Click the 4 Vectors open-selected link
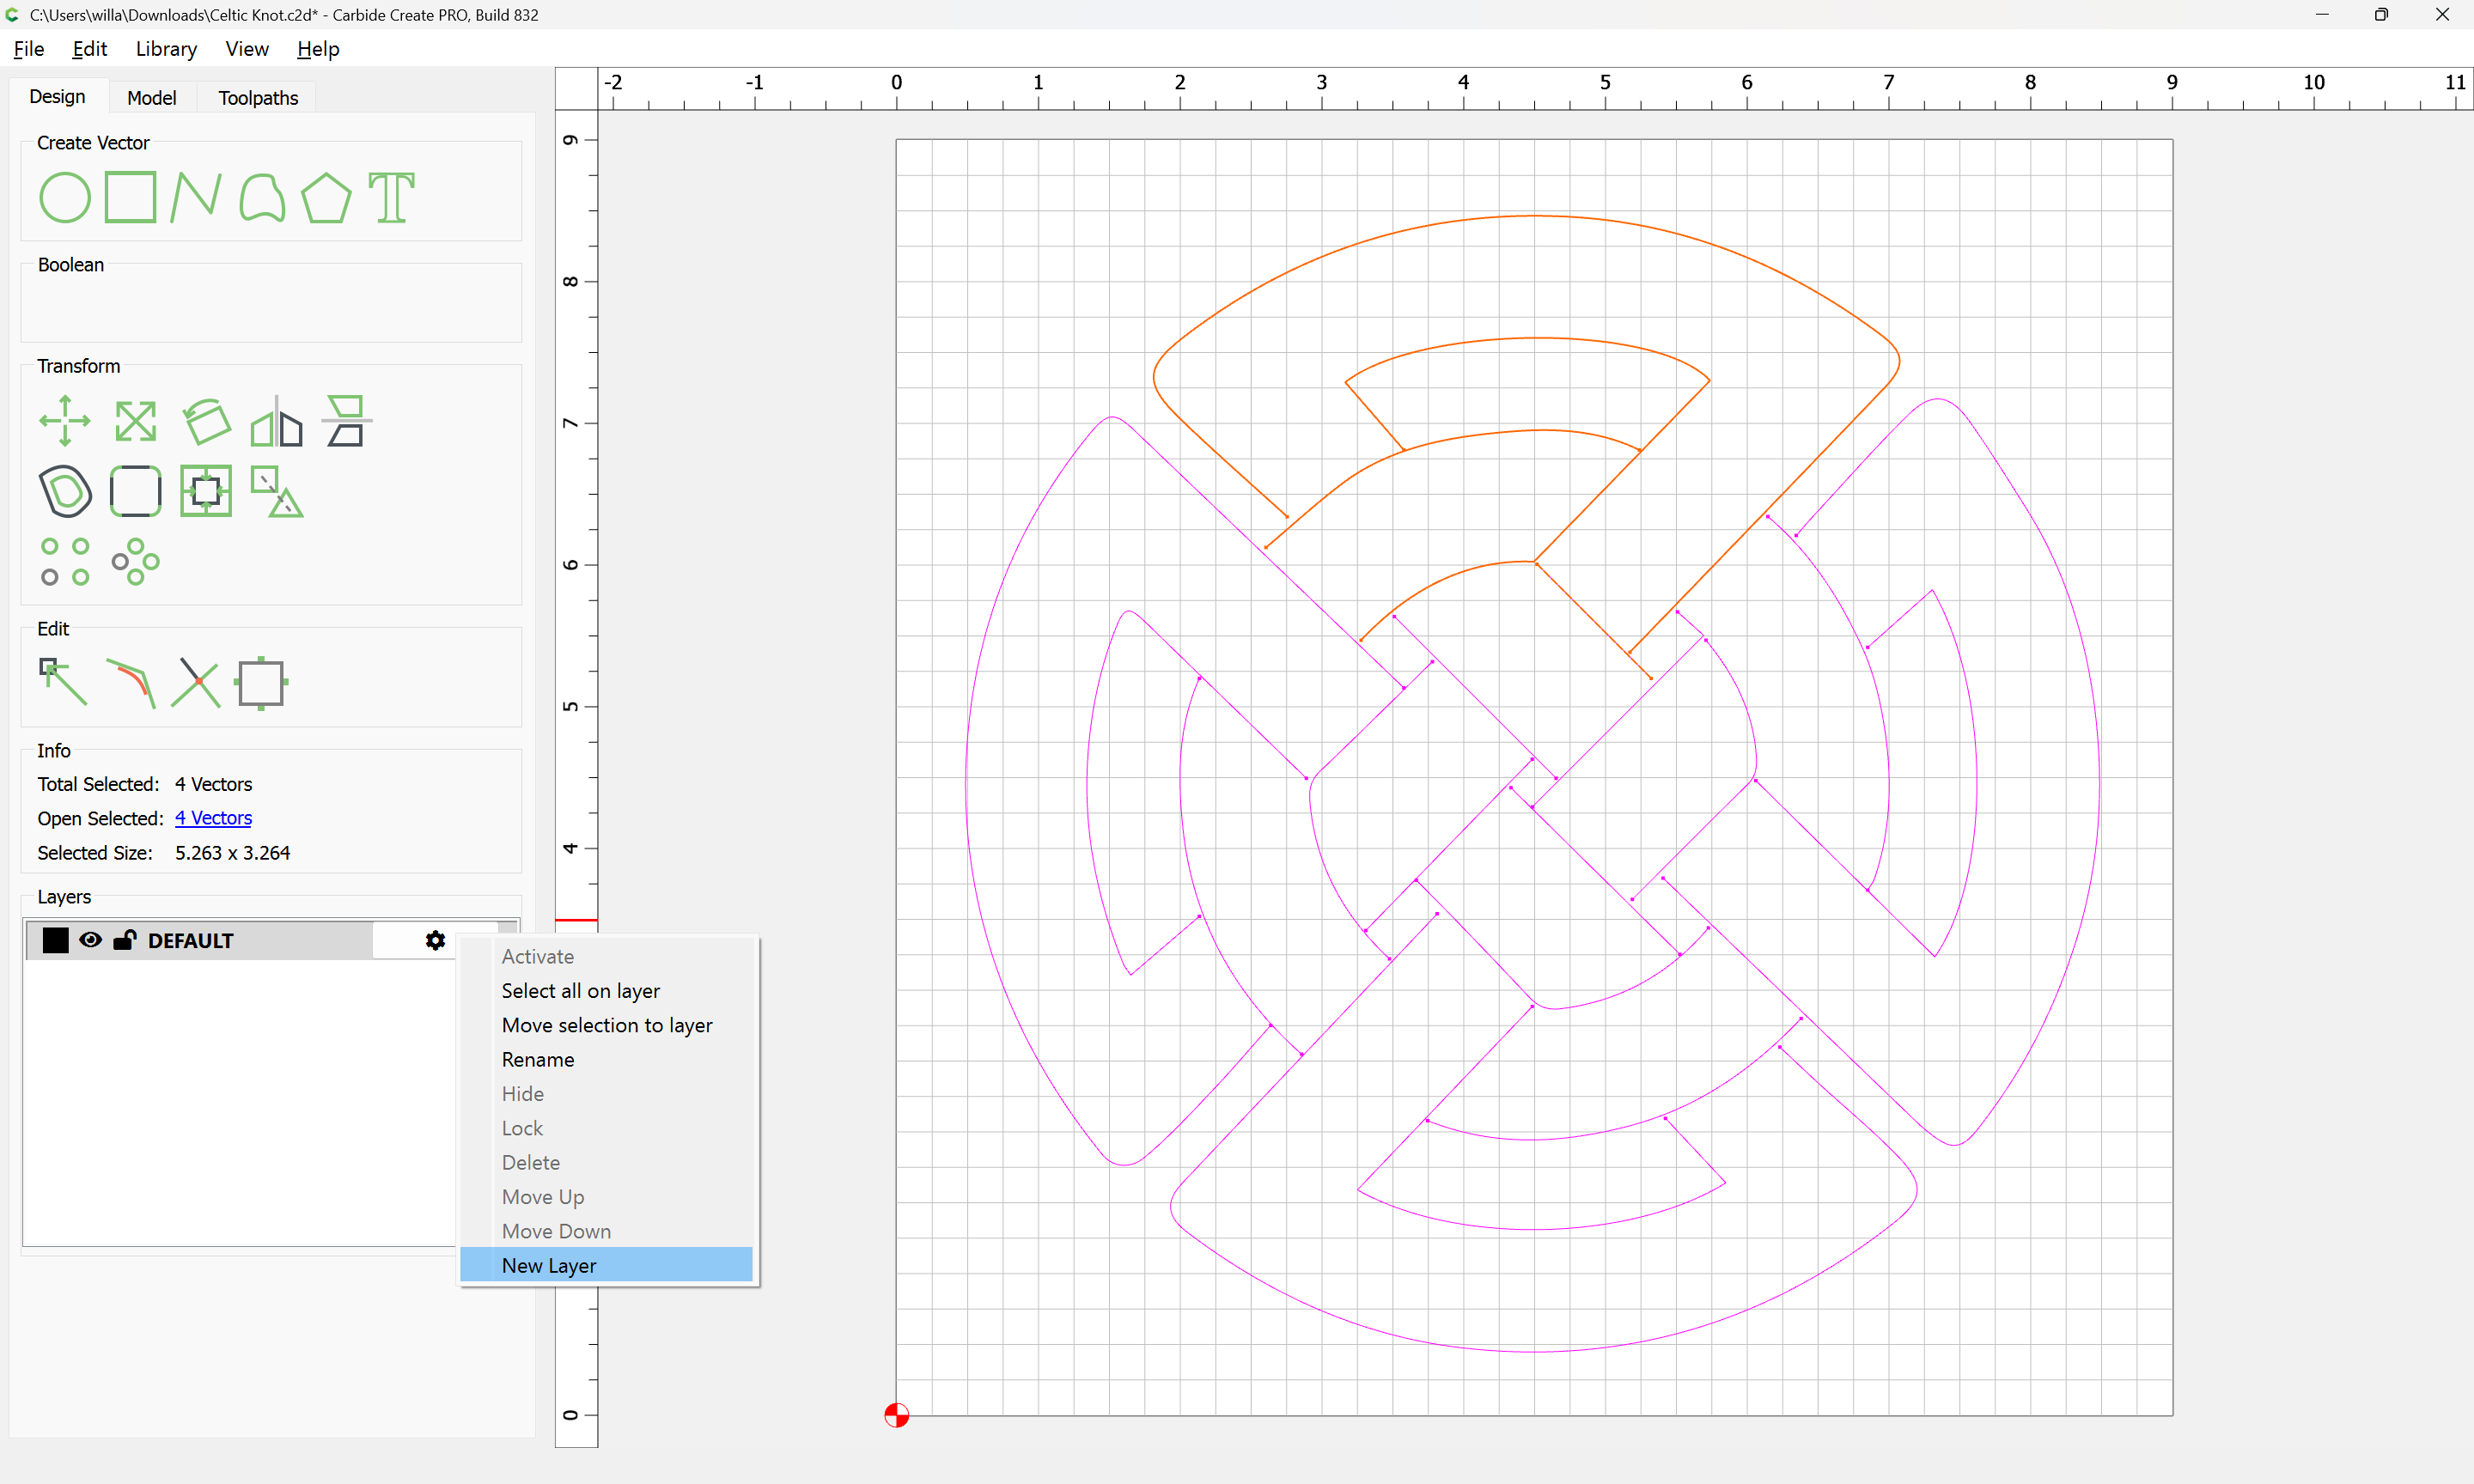The image size is (2474, 1484). click(x=213, y=818)
